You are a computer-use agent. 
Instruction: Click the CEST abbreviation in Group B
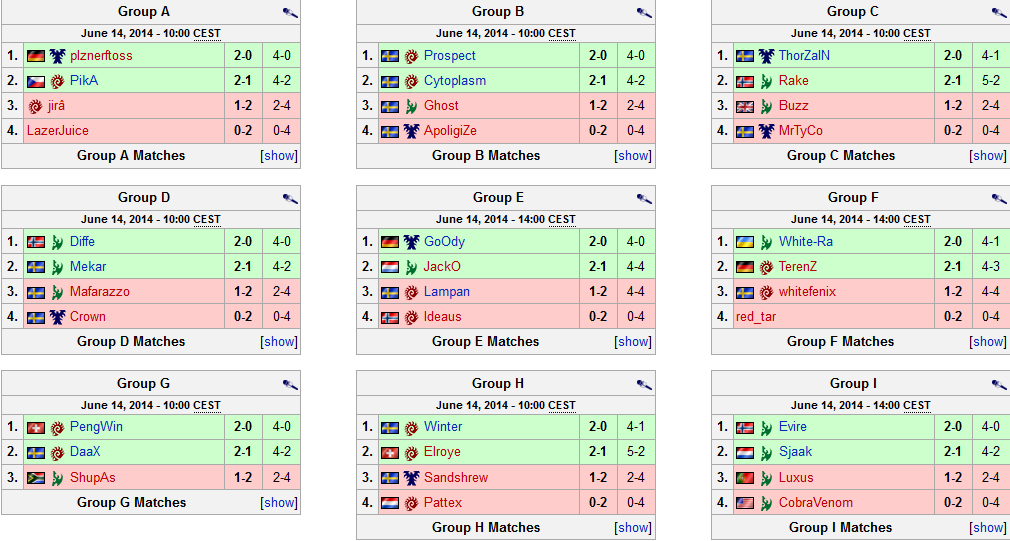coord(561,34)
